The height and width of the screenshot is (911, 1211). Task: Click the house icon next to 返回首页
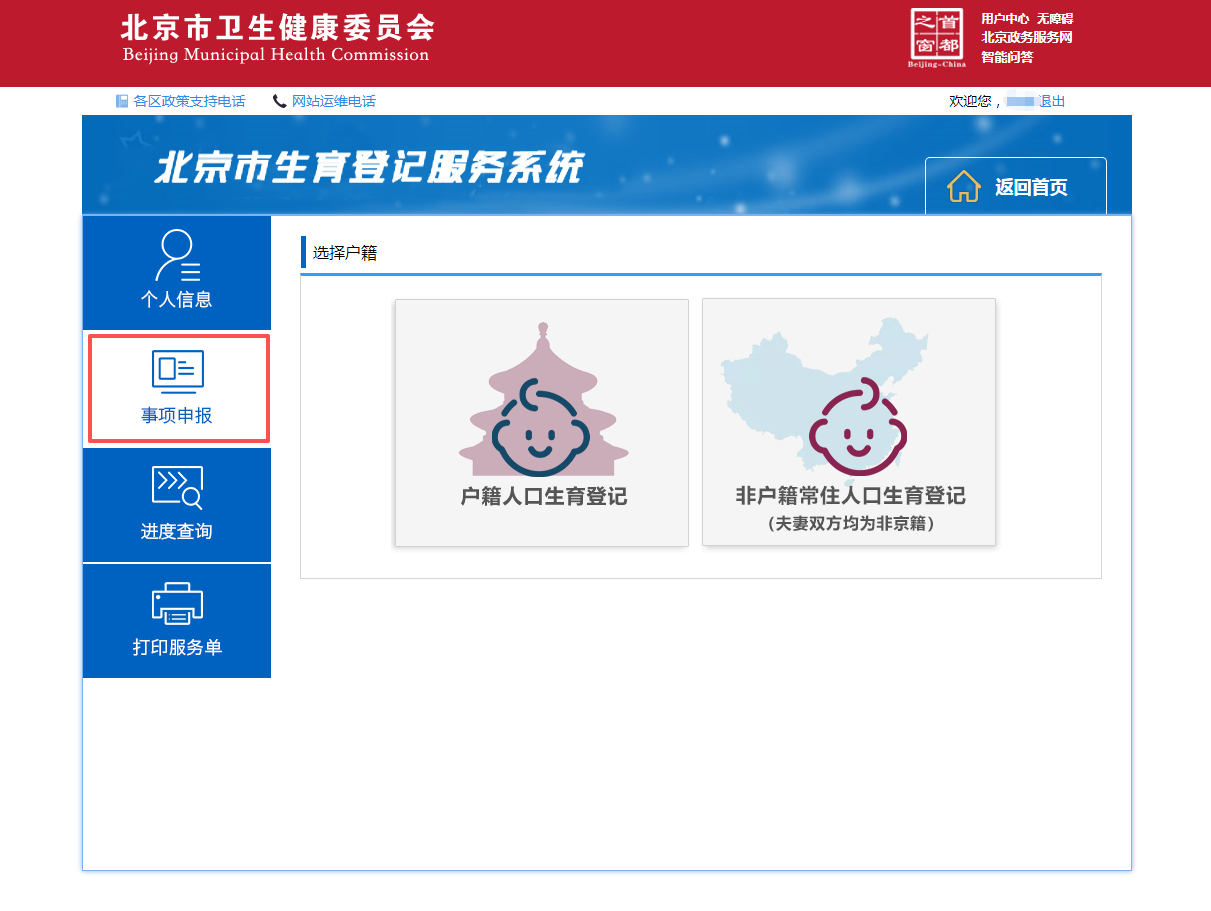click(963, 185)
